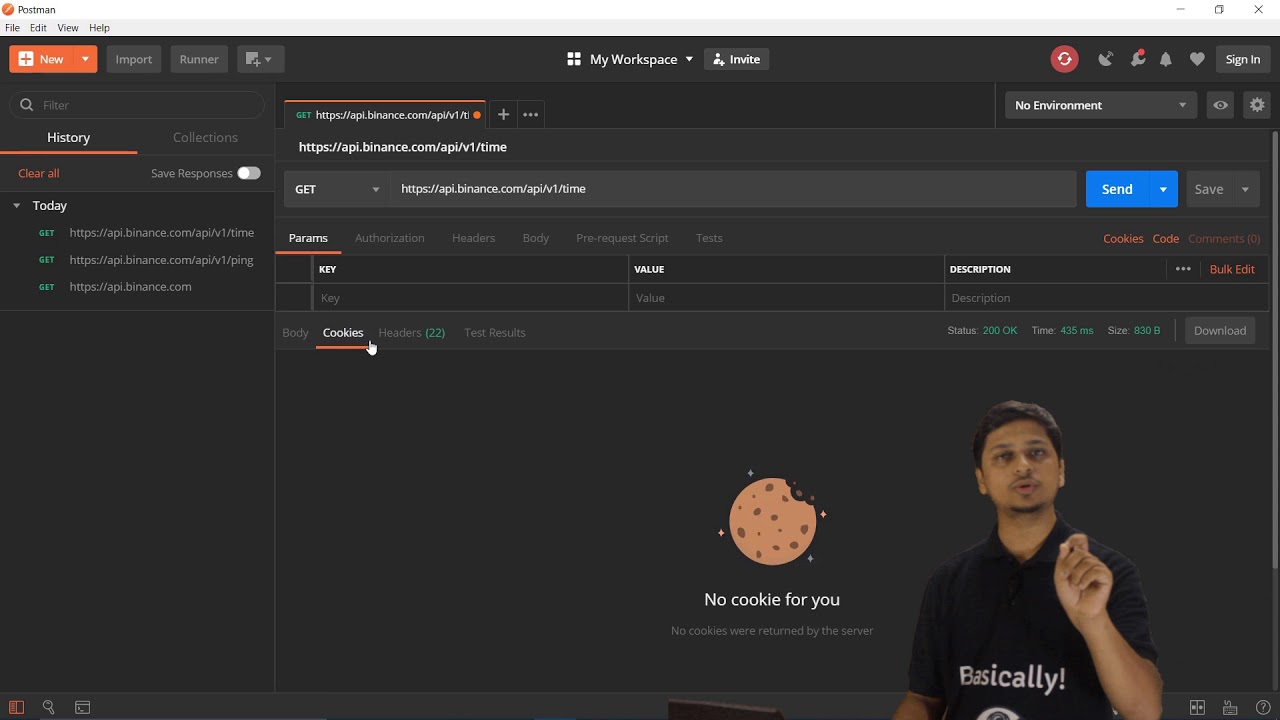The image size is (1280, 720).
Task: Select history entry https://api.binance.com
Action: tap(130, 287)
